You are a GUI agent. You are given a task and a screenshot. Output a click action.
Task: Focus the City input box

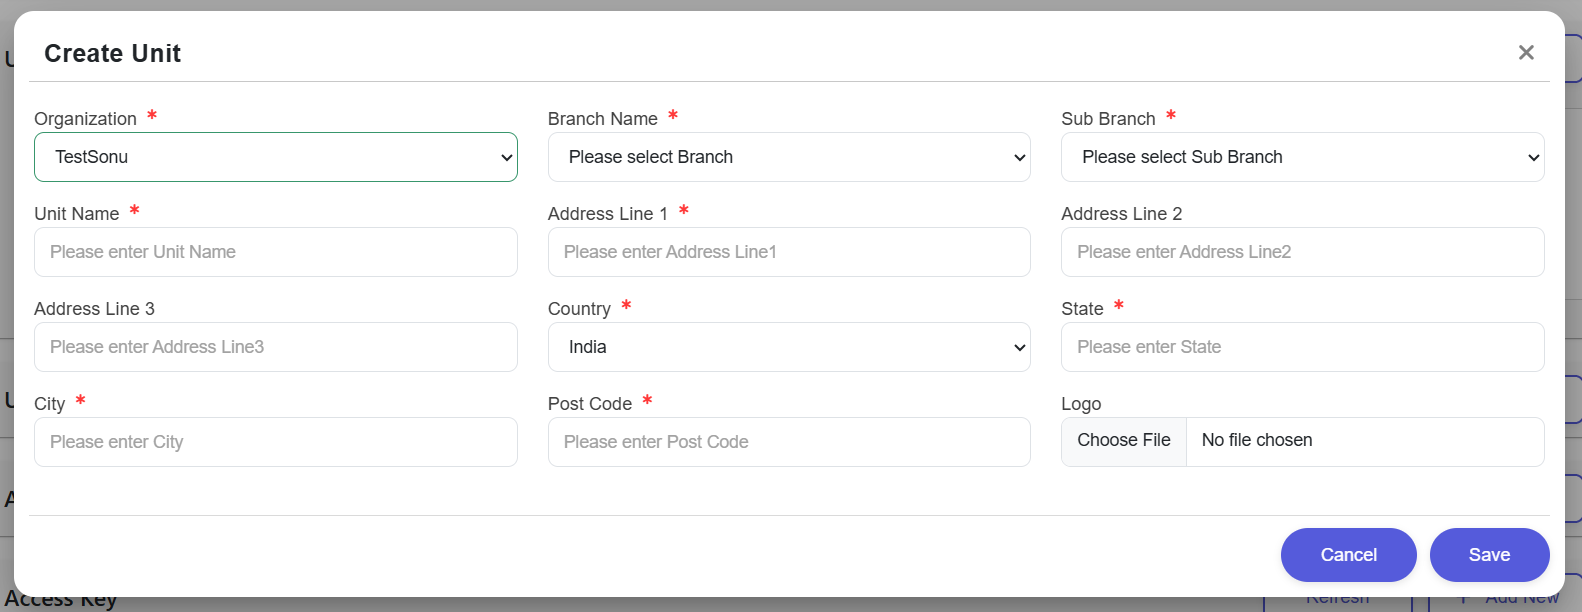click(x=275, y=442)
